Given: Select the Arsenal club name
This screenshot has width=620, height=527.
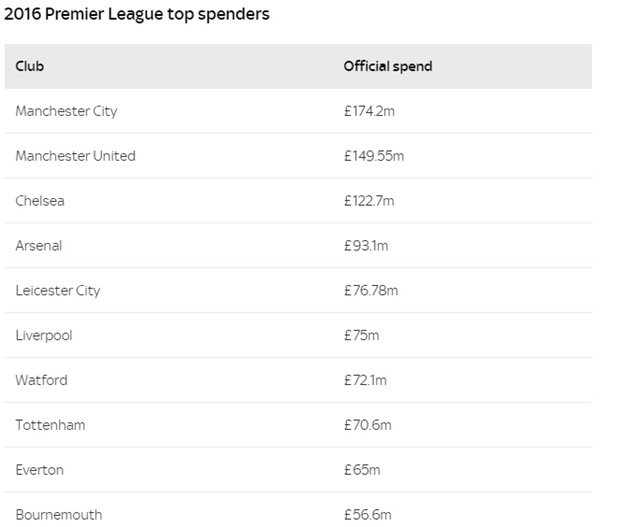Looking at the screenshot, I should click(x=39, y=246).
